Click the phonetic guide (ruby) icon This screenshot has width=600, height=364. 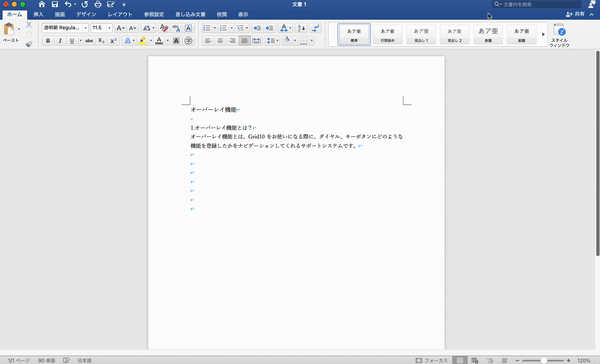tap(176, 28)
